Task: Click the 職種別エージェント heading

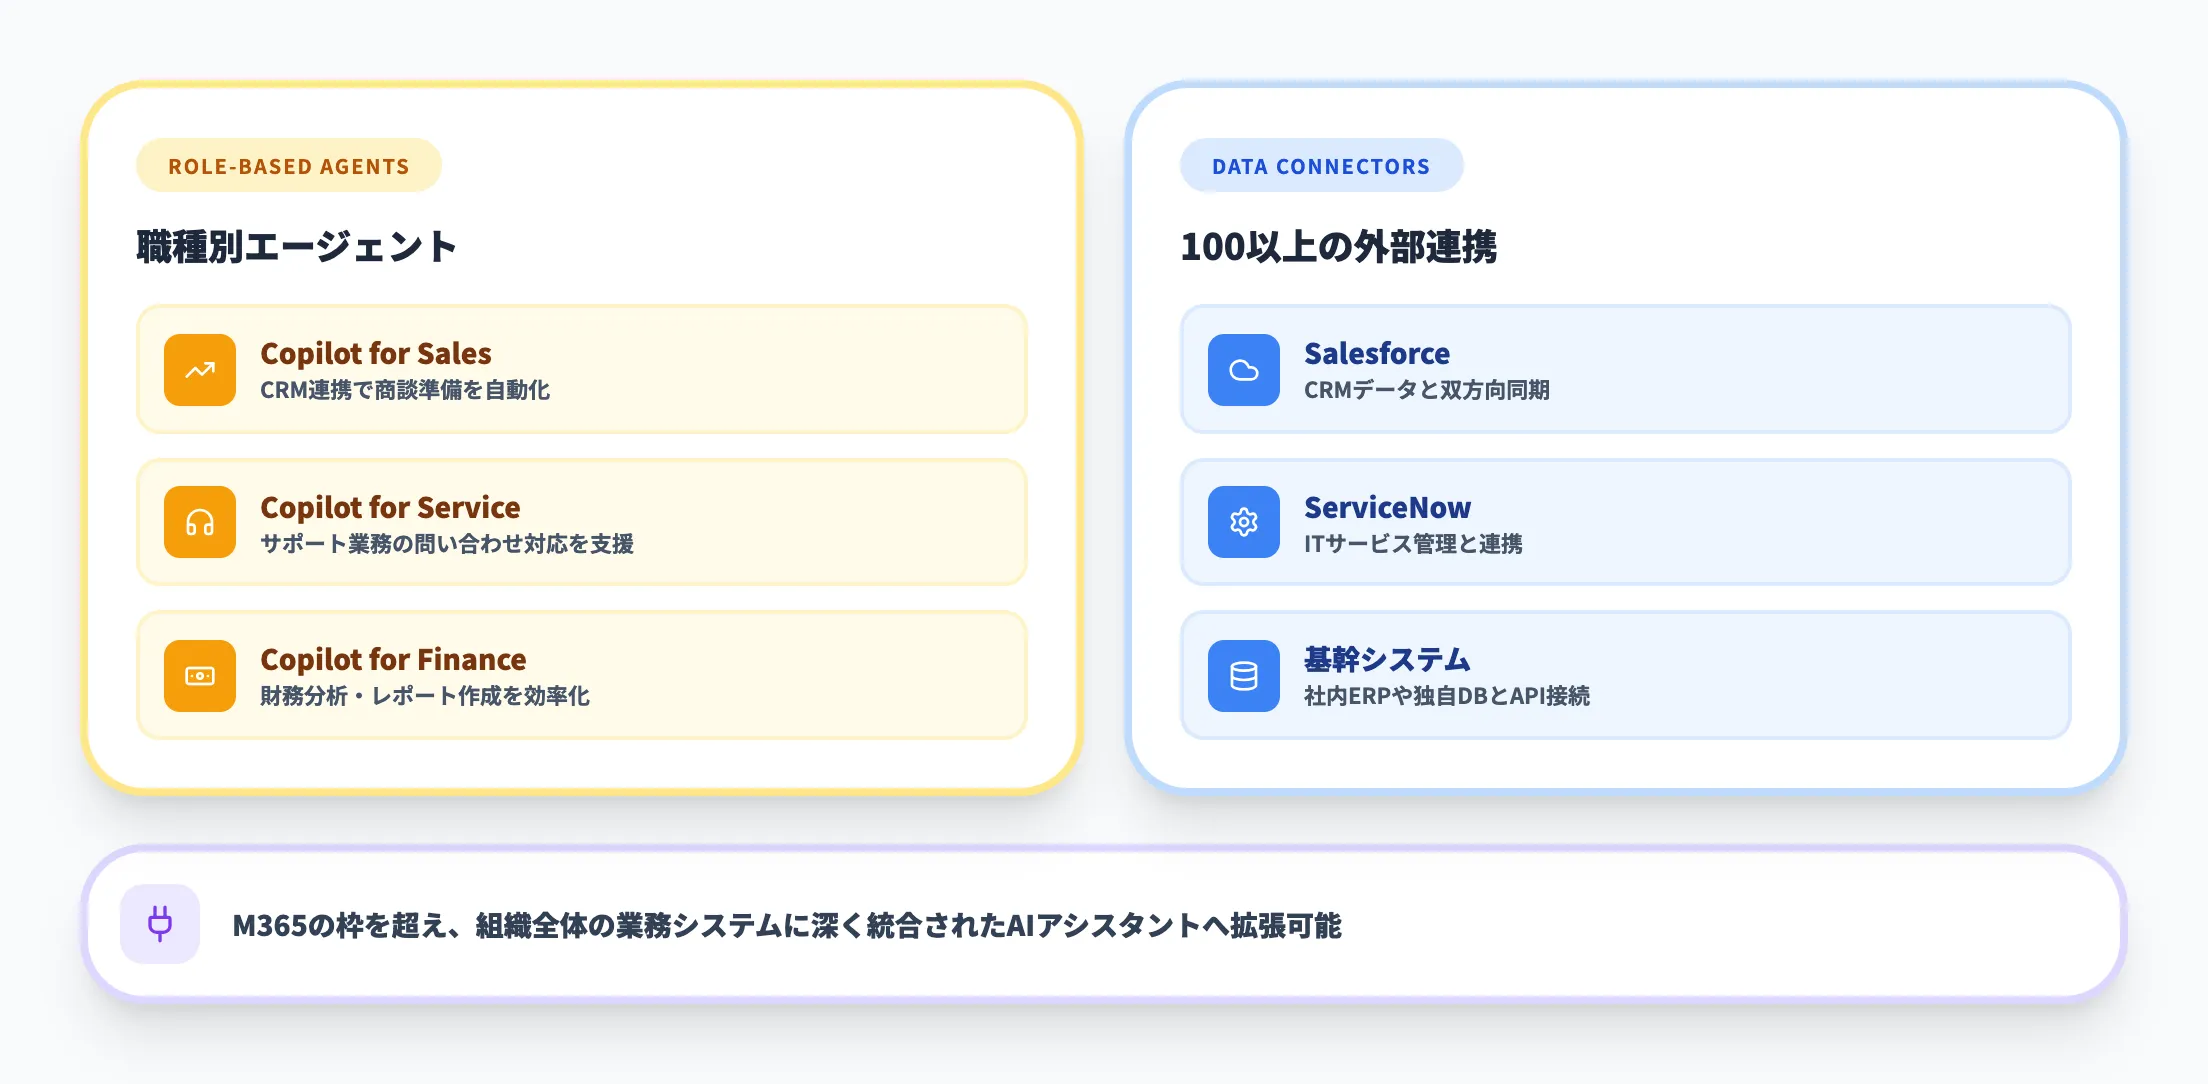Action: pos(295,243)
